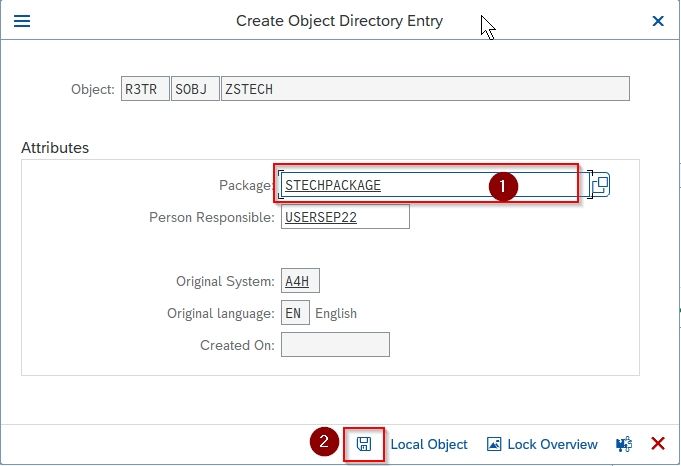Click the Attributes heading
Image resolution: width=681 pixels, height=466 pixels.
click(55, 148)
